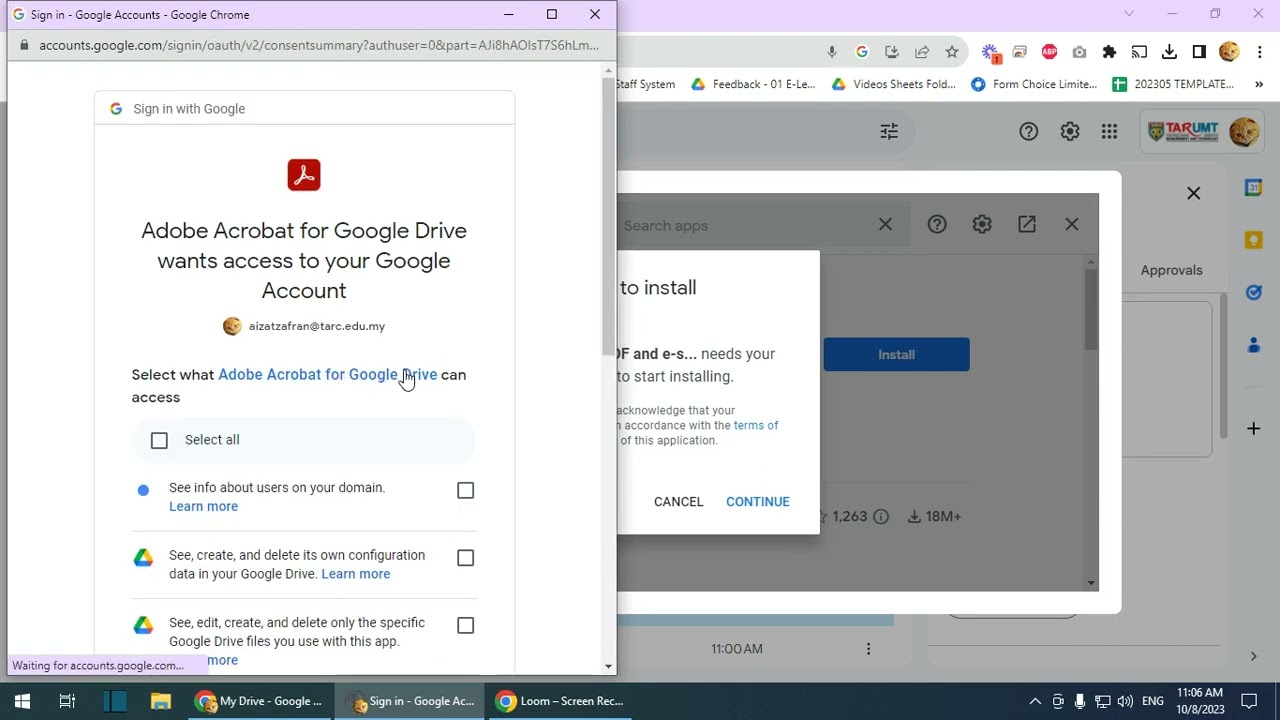Open Google Drive settings gear
The height and width of the screenshot is (720, 1280).
1070,131
